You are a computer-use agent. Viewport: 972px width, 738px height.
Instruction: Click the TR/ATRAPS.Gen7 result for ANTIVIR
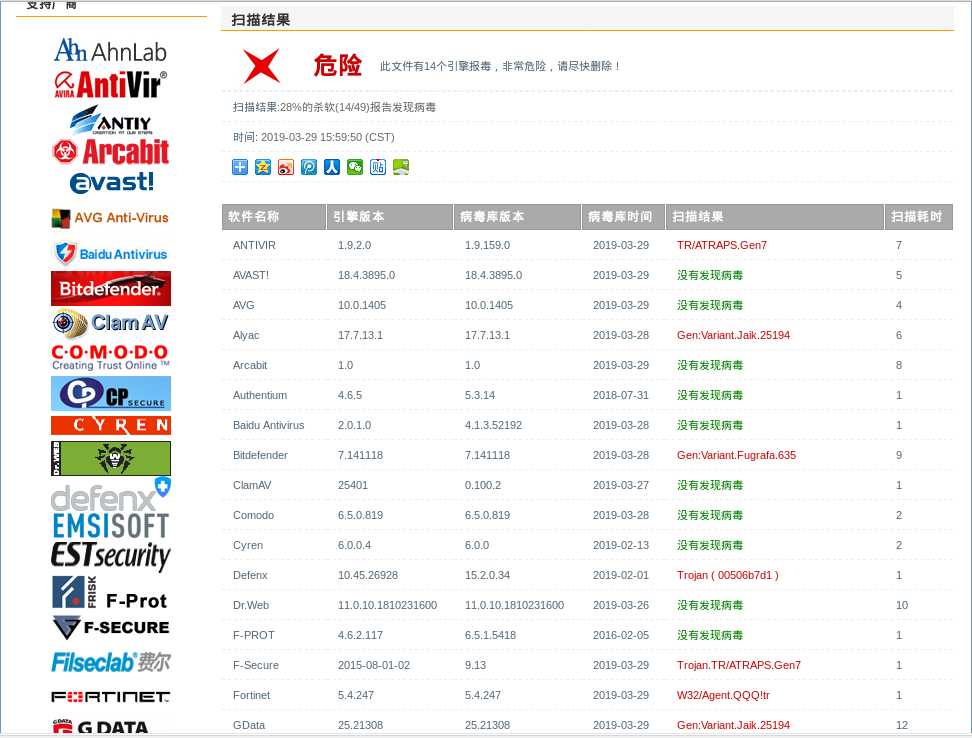[722, 245]
